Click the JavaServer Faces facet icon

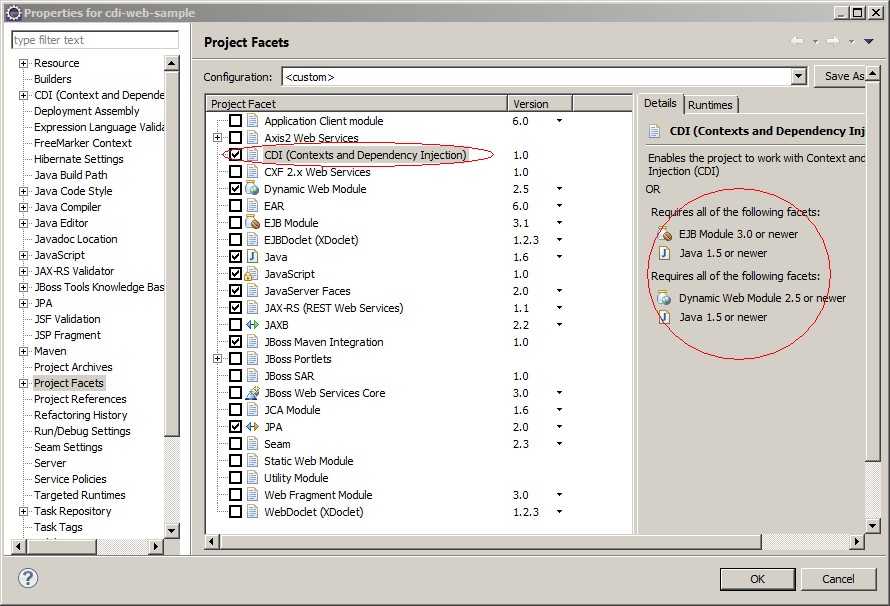(x=253, y=291)
